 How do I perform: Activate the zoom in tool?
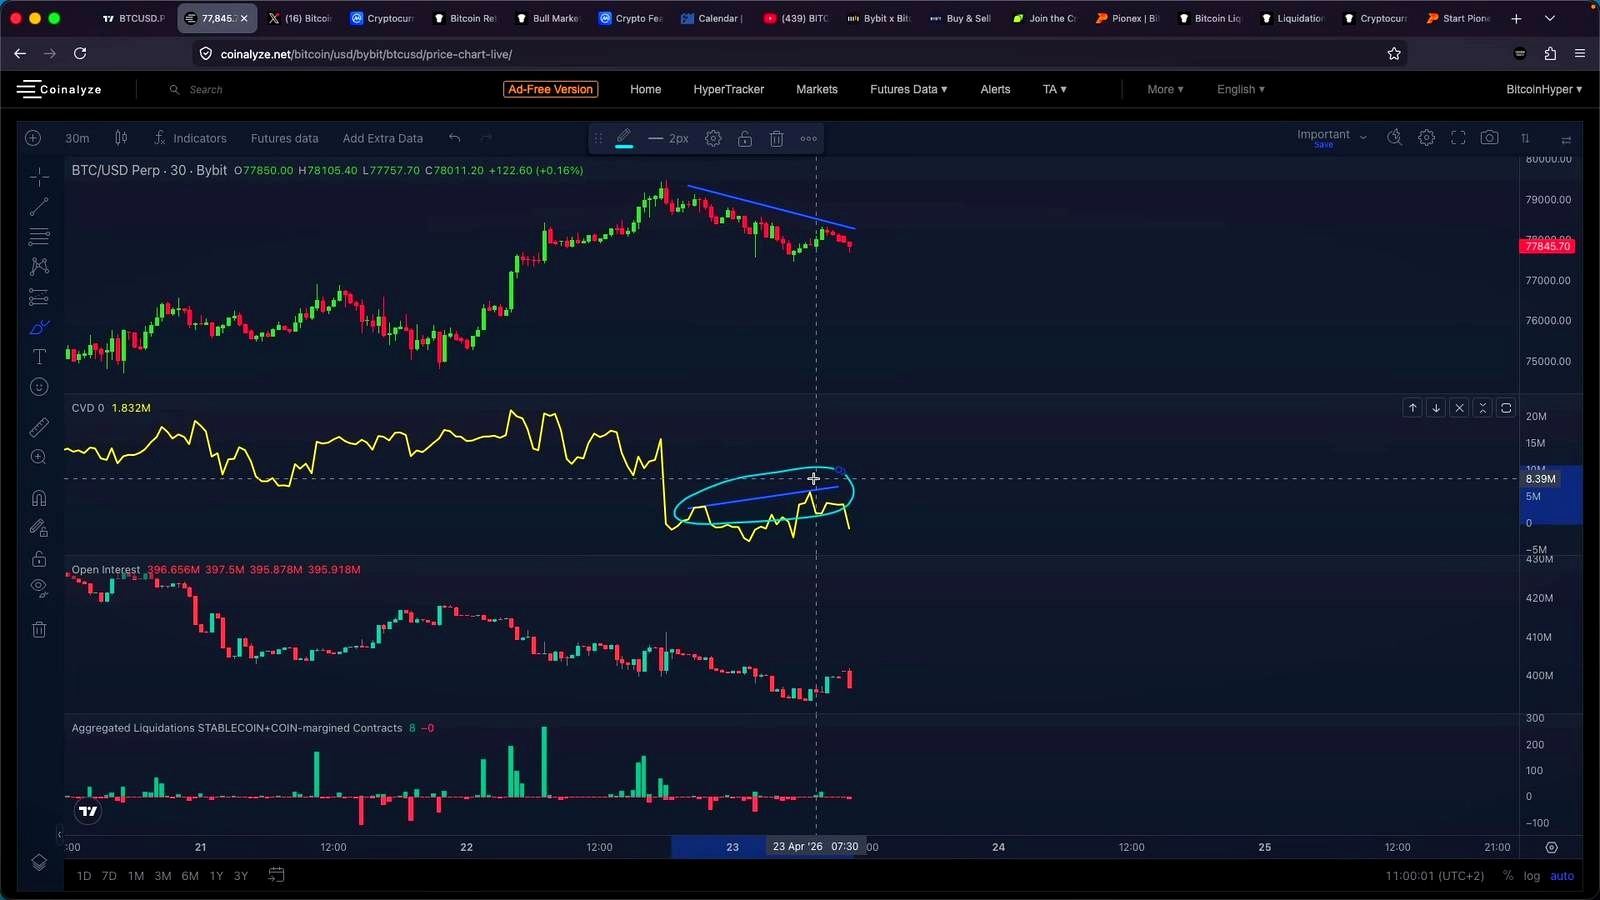coord(39,457)
